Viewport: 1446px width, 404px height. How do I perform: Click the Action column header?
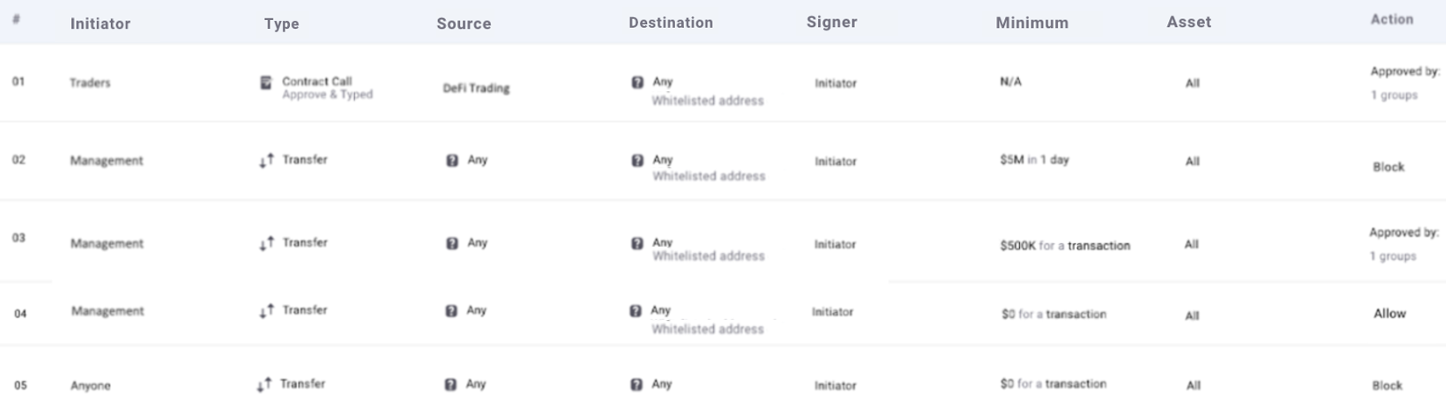pos(1392,19)
